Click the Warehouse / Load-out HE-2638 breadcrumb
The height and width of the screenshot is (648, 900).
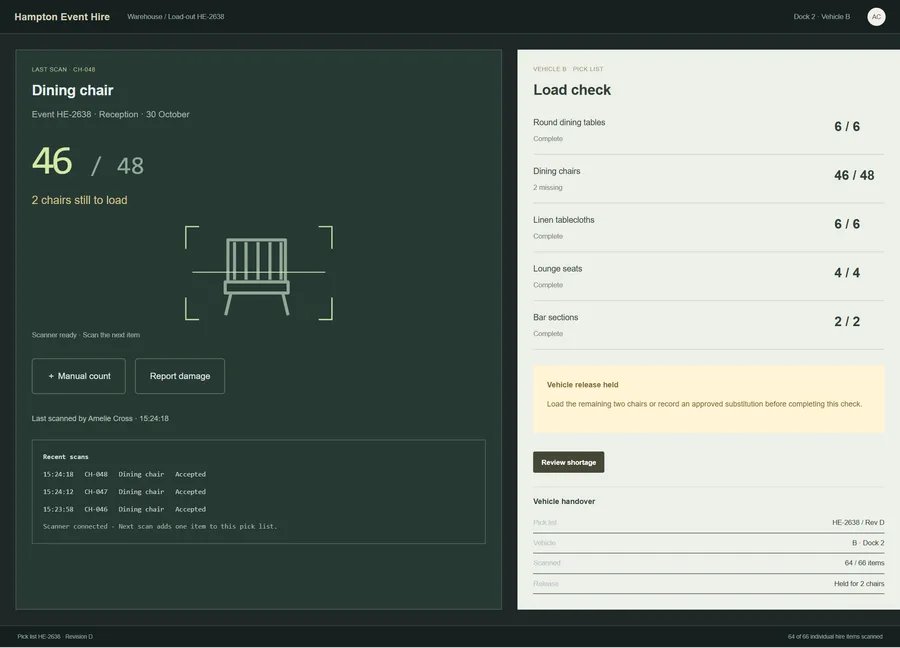pyautogui.click(x=176, y=17)
